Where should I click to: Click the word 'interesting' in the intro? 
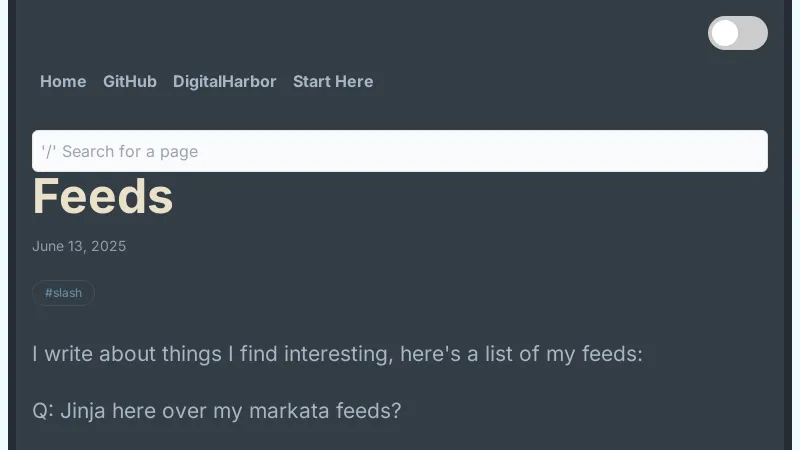(337, 354)
